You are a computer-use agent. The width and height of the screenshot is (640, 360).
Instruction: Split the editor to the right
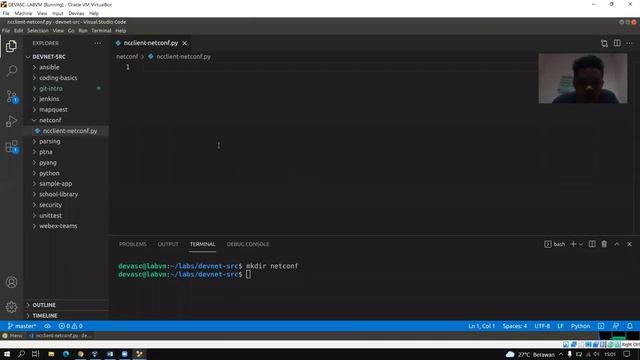point(617,43)
